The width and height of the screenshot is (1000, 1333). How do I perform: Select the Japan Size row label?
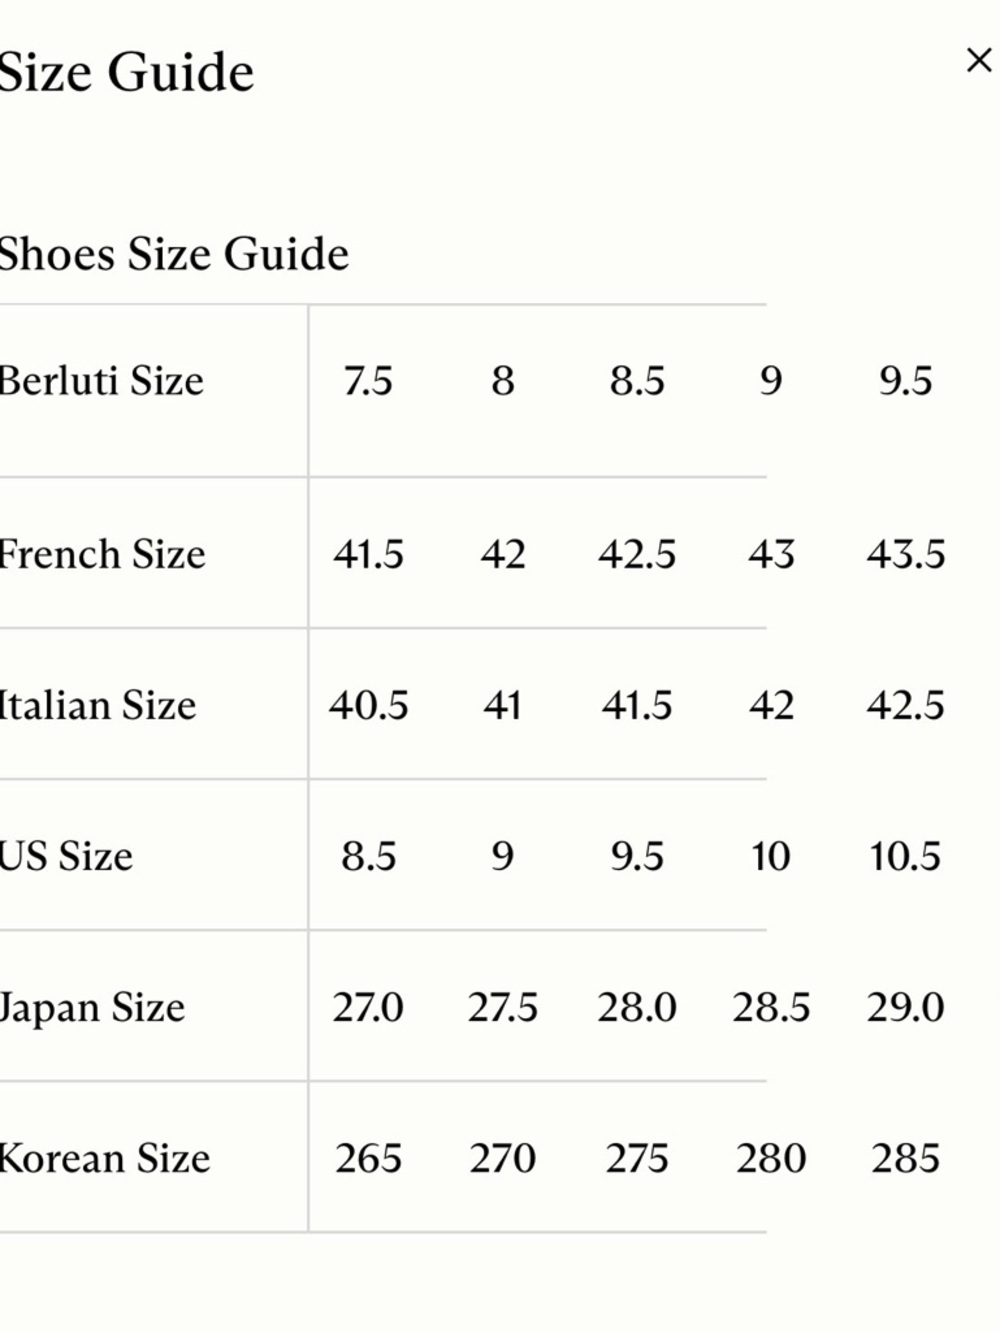(92, 1007)
